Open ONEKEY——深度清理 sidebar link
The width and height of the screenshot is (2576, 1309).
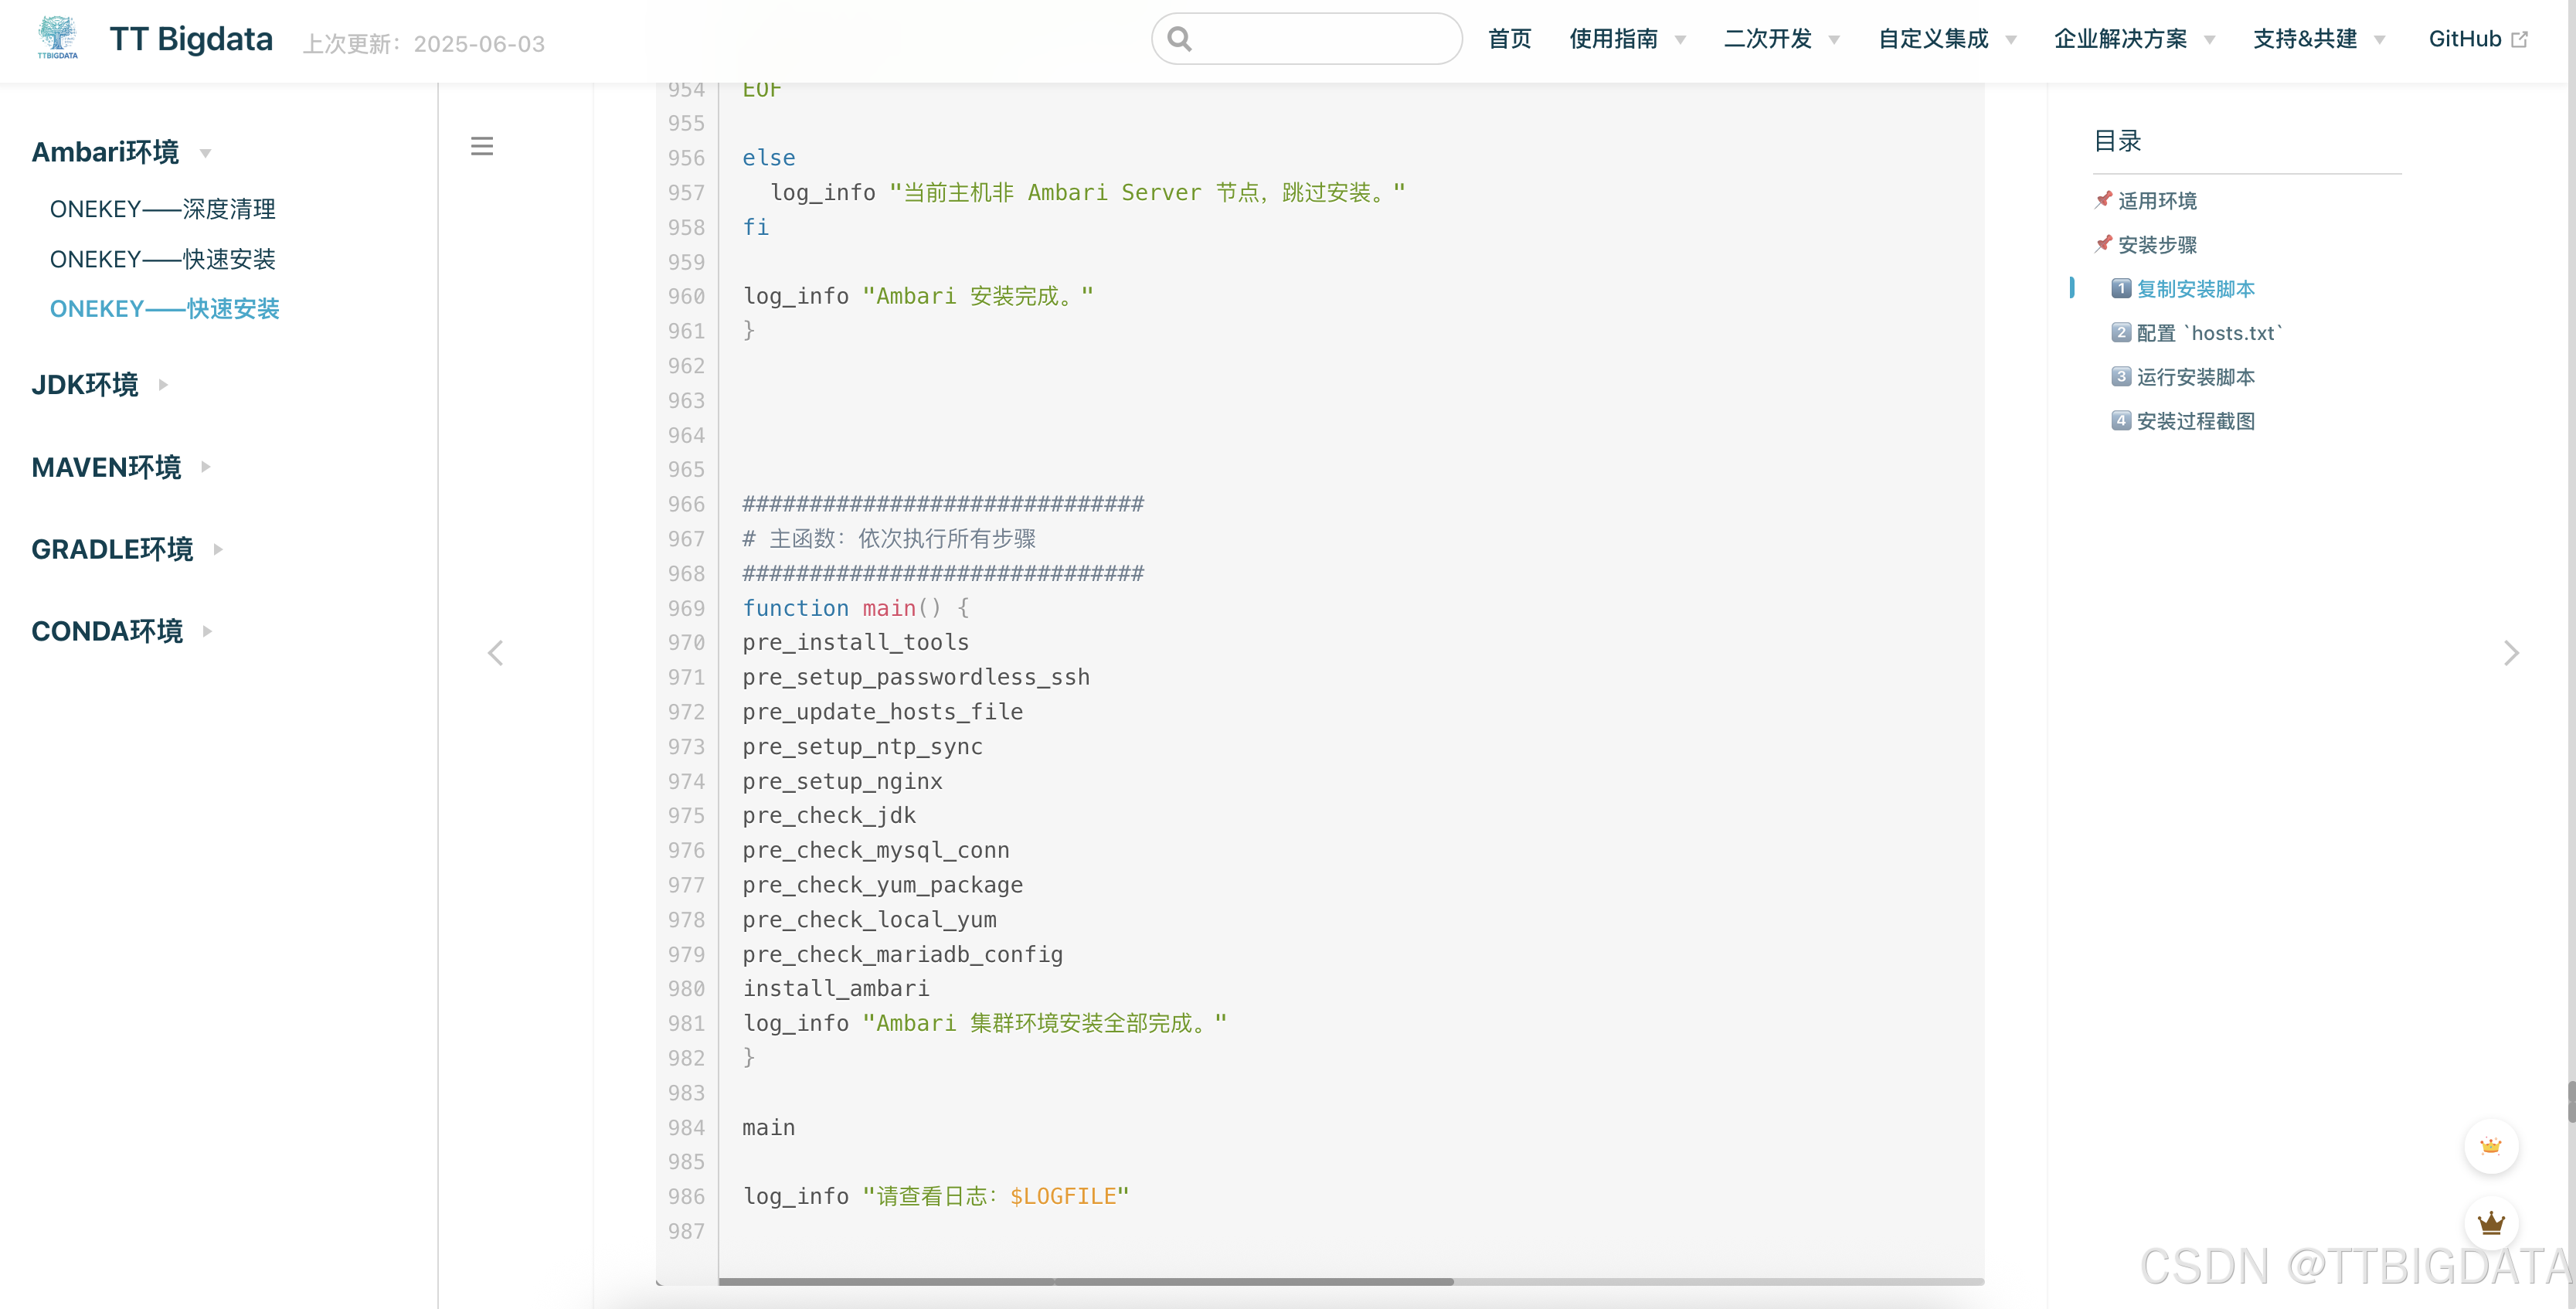[163, 209]
